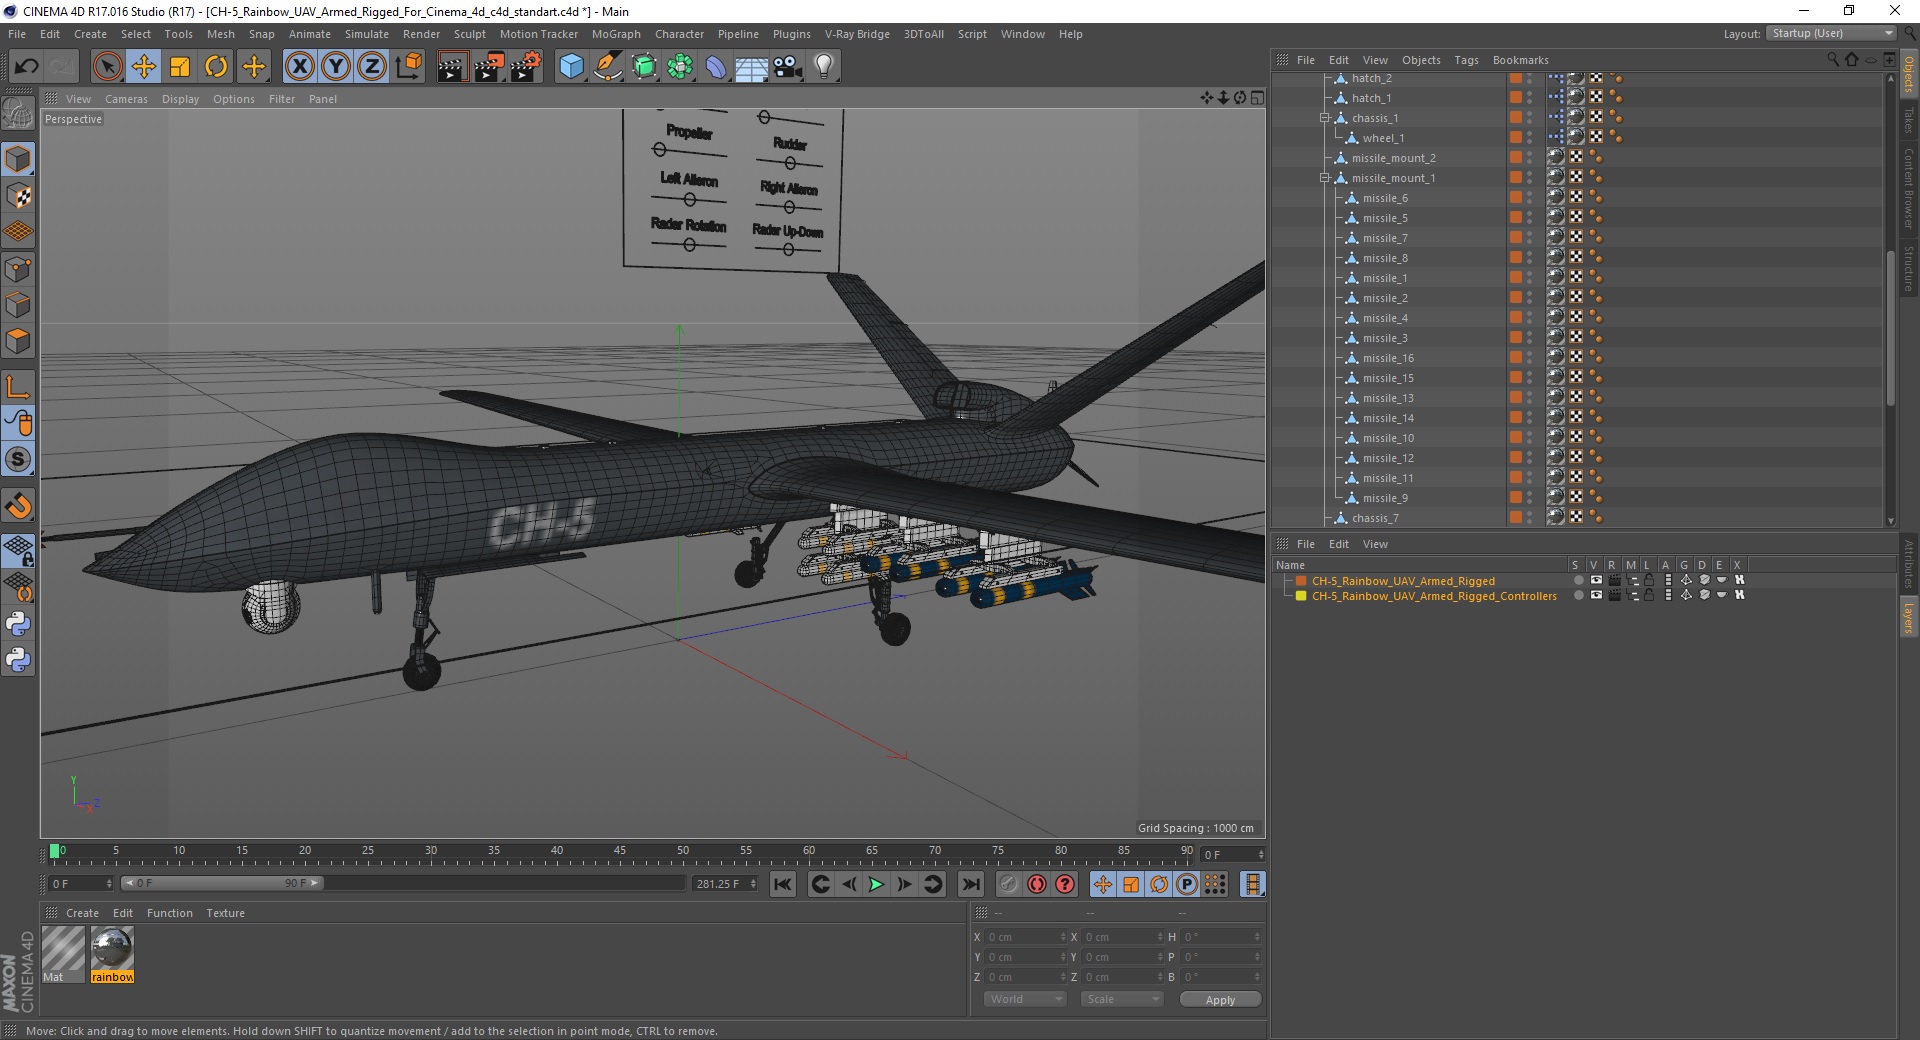Click orange color swatch of CH-5_Rainbow_UAV_Armed_Rigged layer
The width and height of the screenshot is (1920, 1040).
tap(1301, 581)
